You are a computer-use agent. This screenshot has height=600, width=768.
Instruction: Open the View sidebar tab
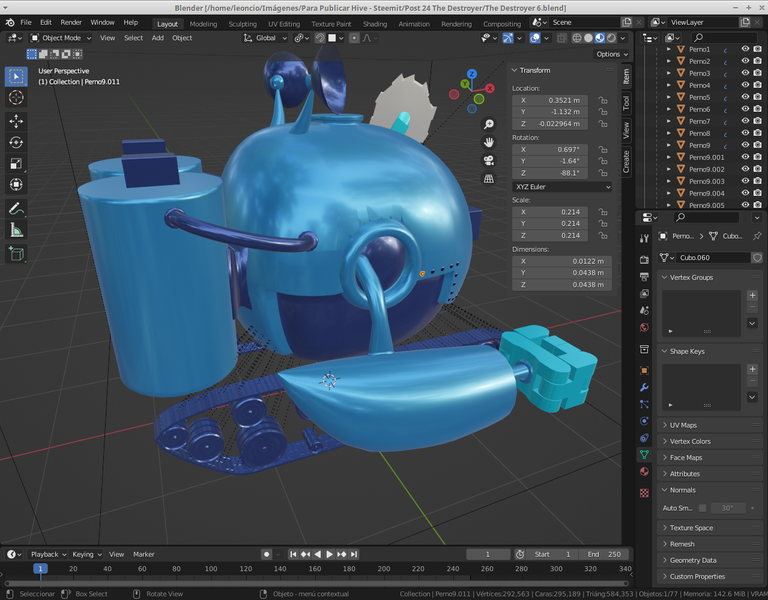(626, 130)
